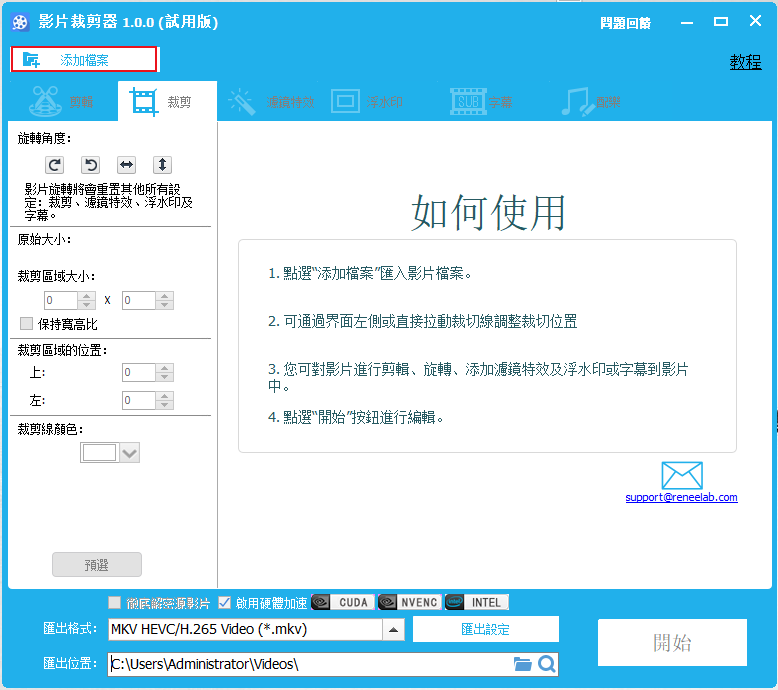Viewport: 778px width, 690px height.
Task: Select the 裁剪 crop tab
Action: pyautogui.click(x=167, y=101)
